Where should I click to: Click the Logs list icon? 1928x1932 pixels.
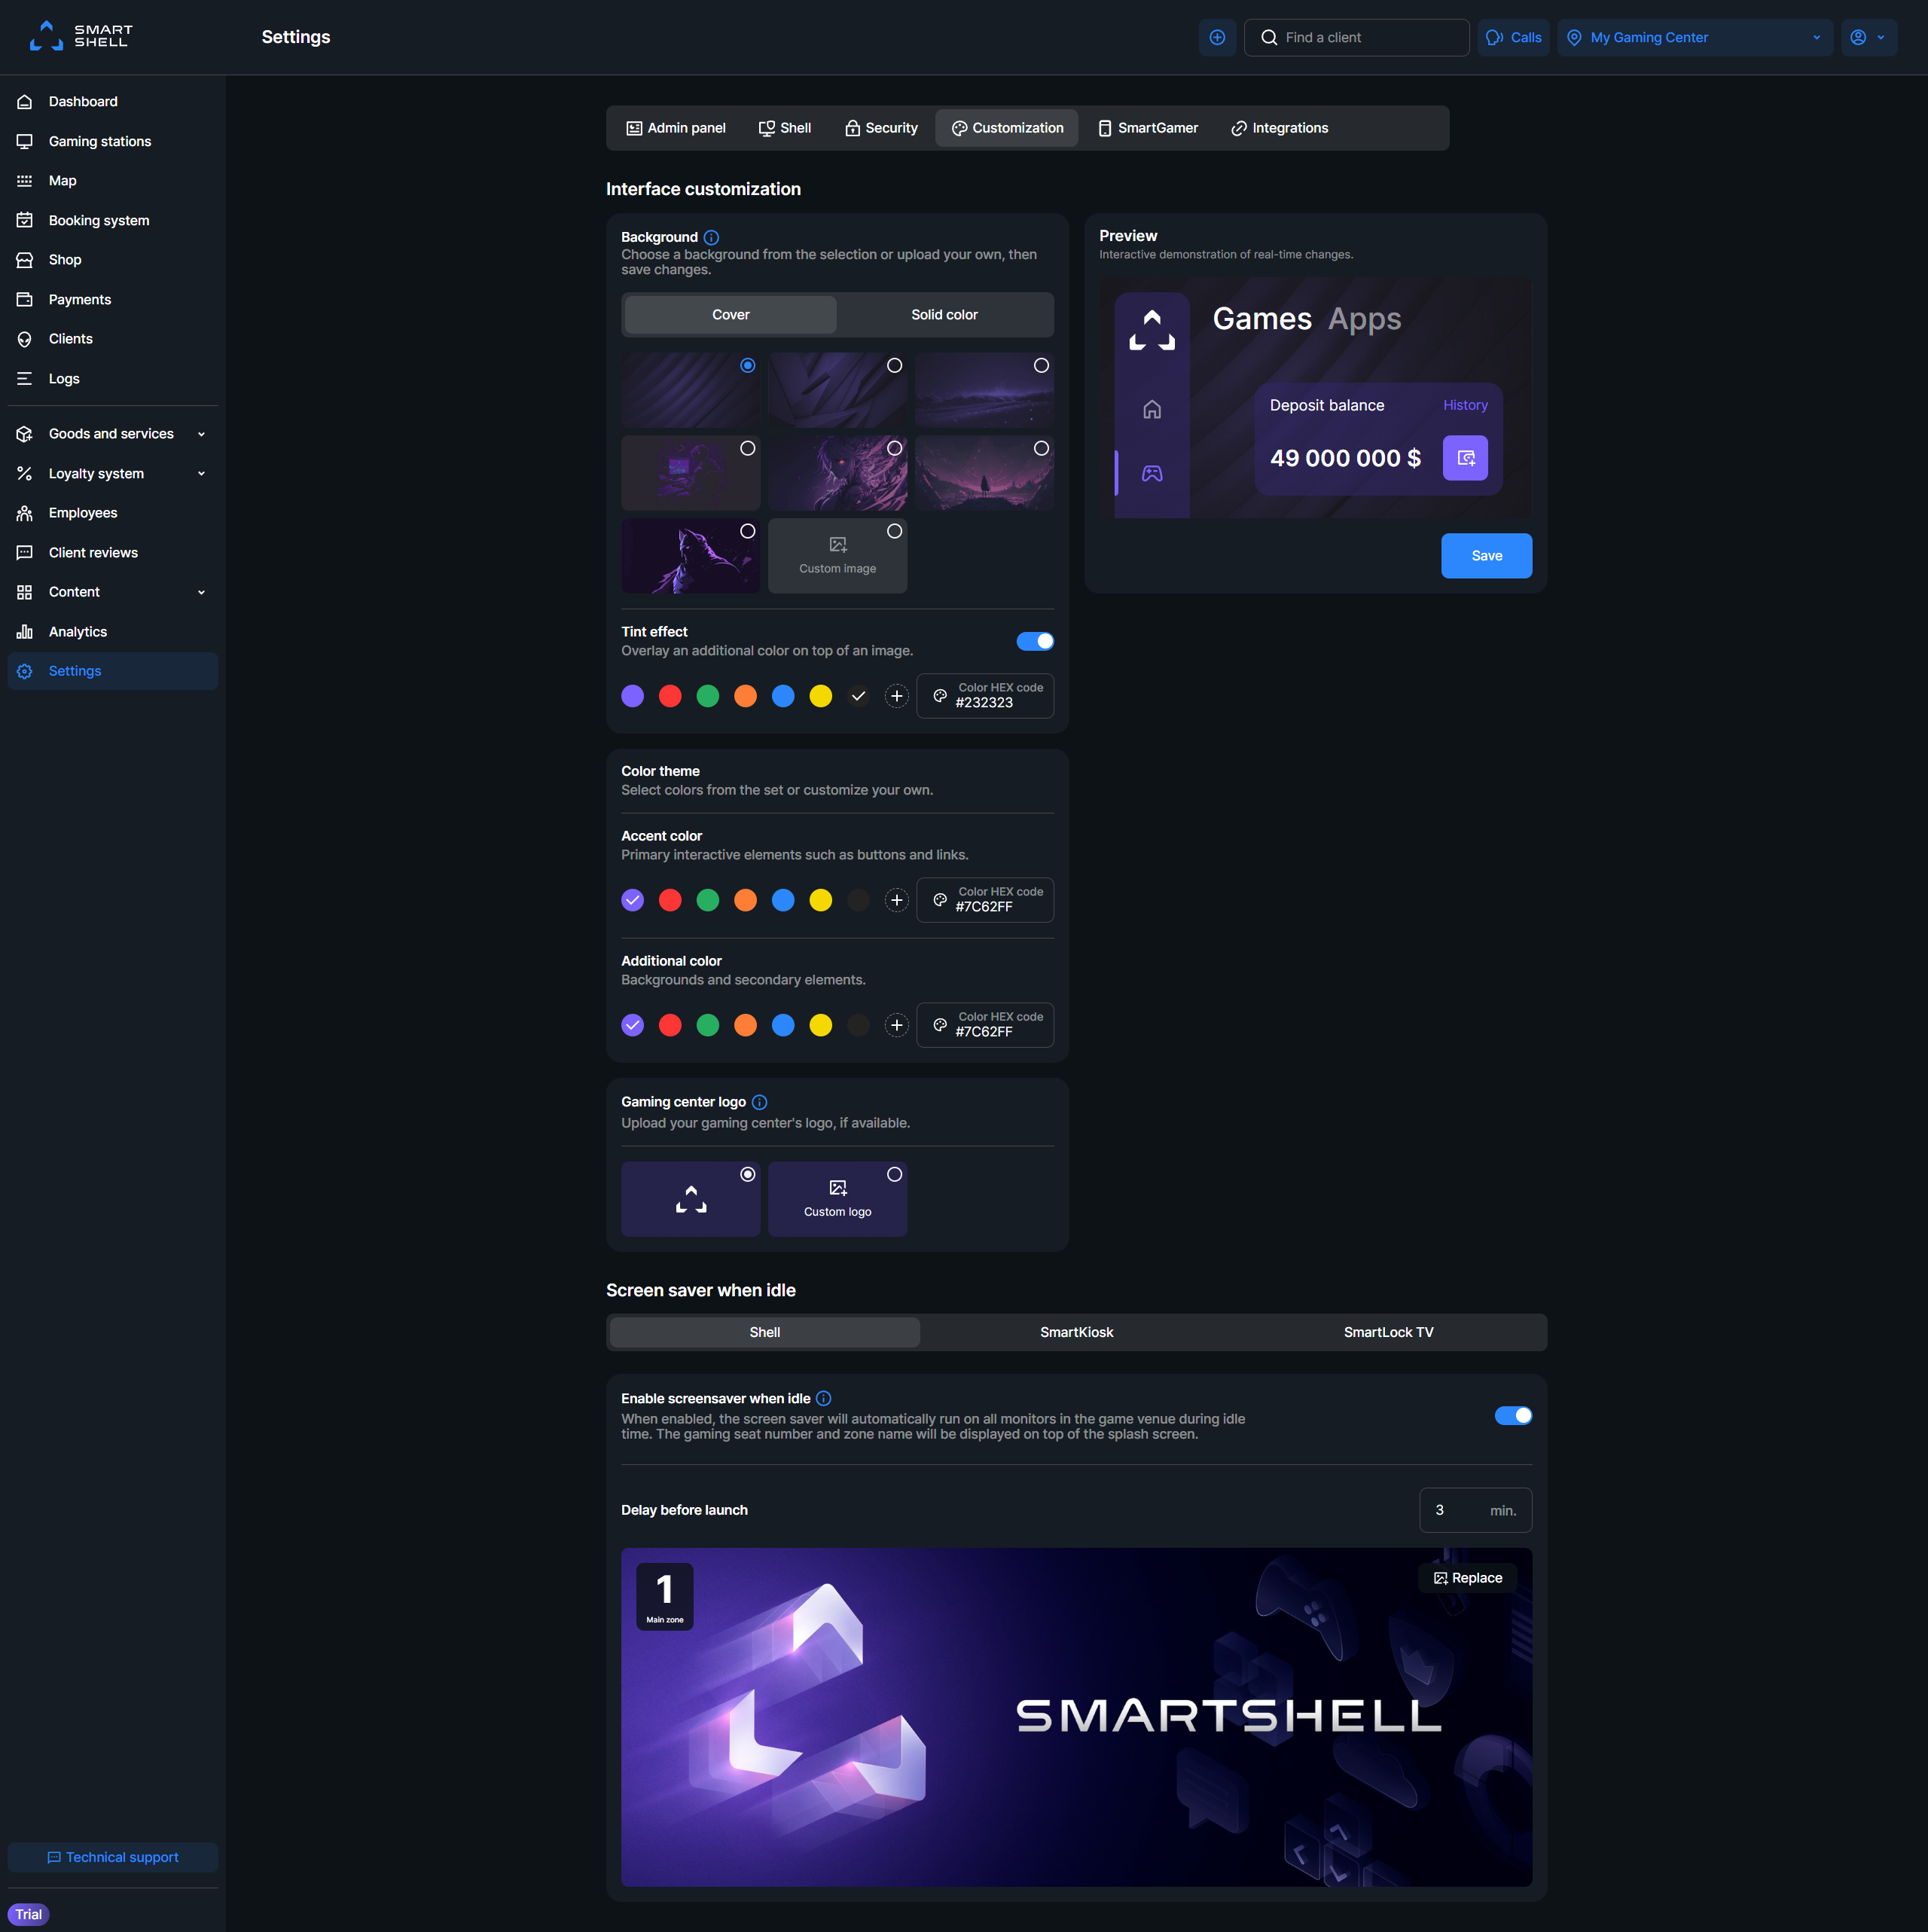point(25,379)
